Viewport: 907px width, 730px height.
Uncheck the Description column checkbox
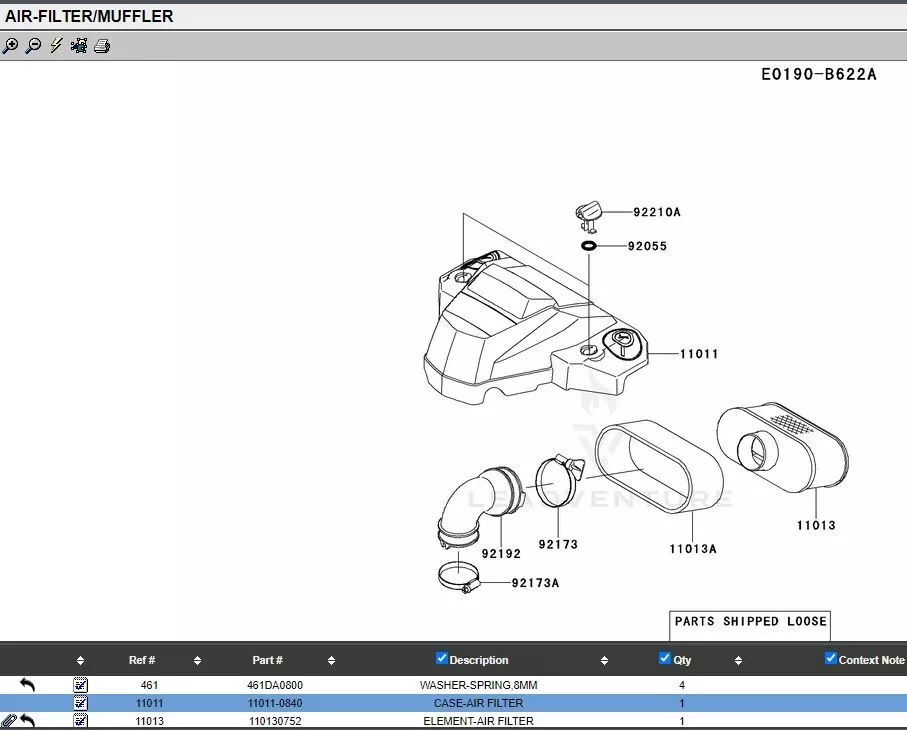point(442,658)
